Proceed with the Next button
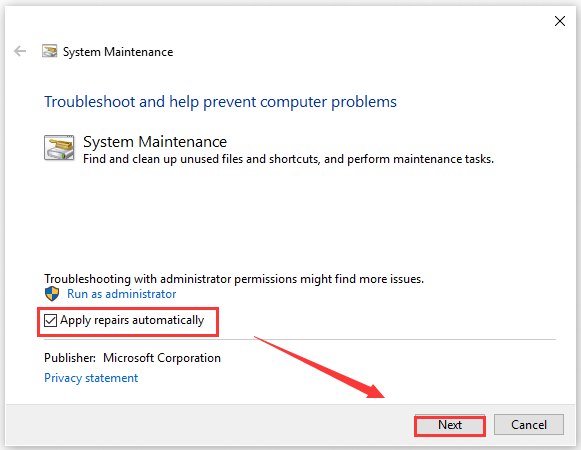The image size is (581, 450). [450, 425]
